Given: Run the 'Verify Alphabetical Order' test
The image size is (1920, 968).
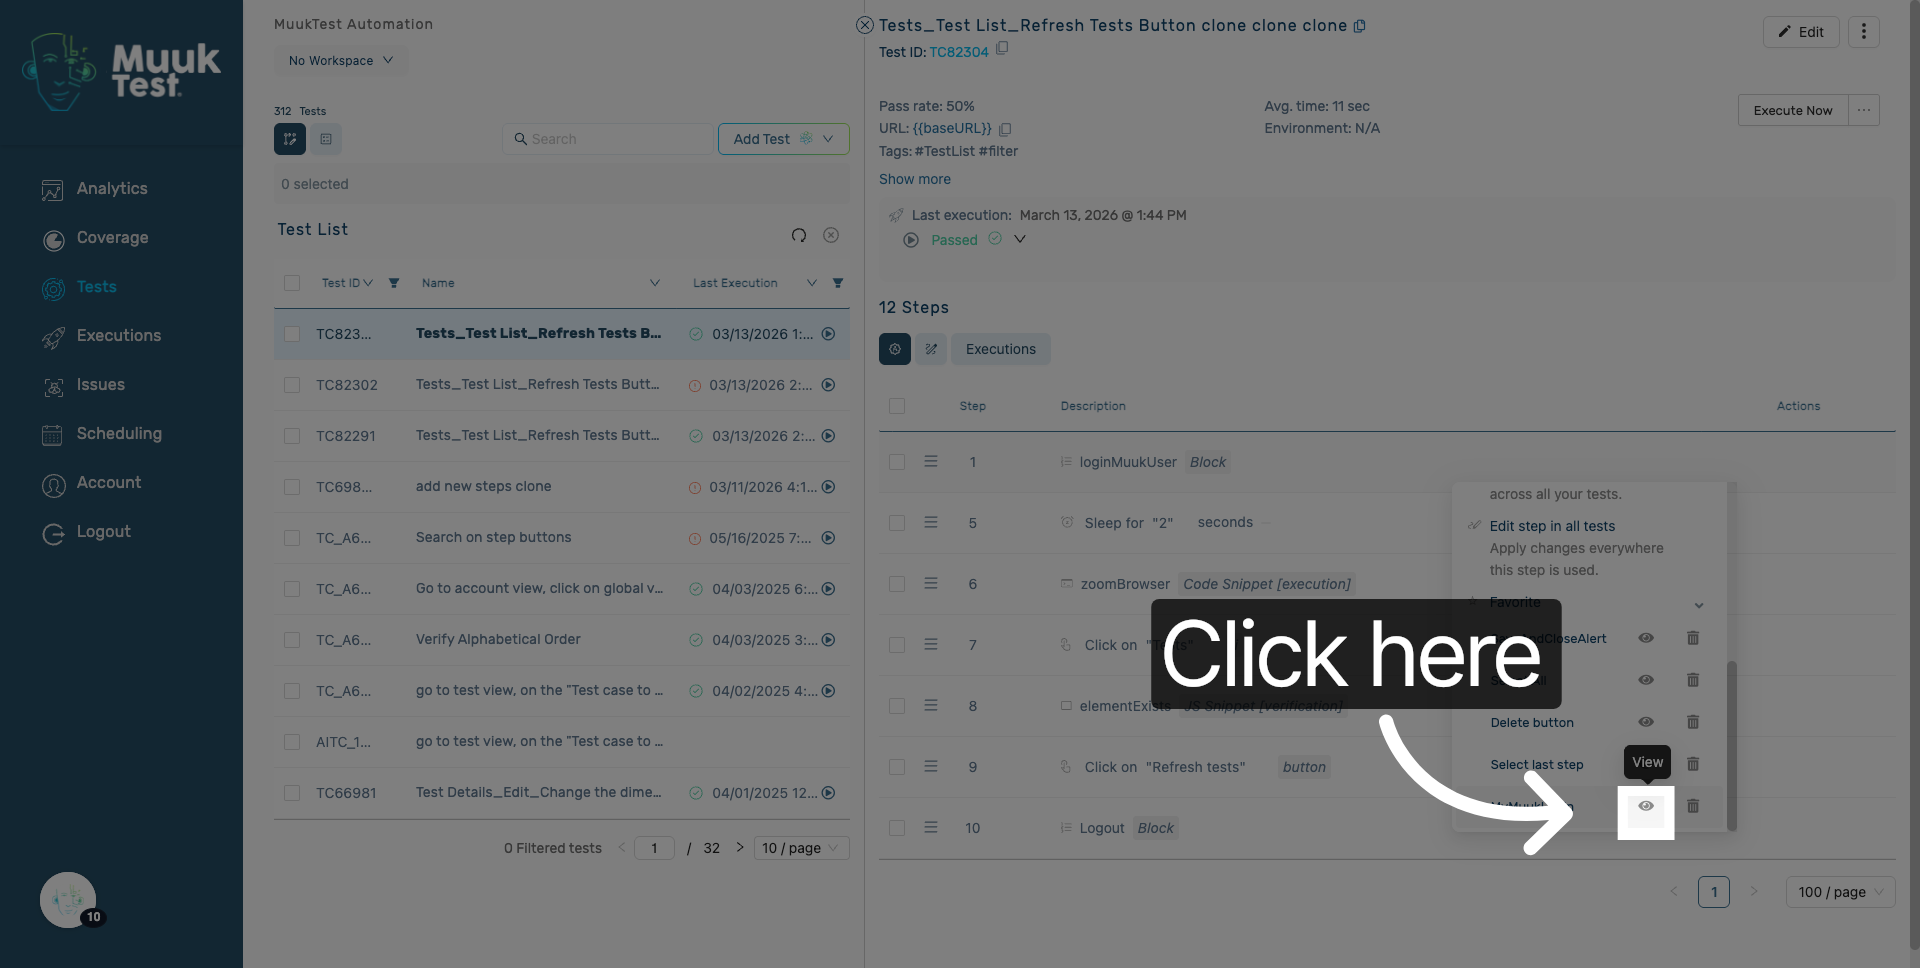Looking at the screenshot, I should (x=829, y=640).
